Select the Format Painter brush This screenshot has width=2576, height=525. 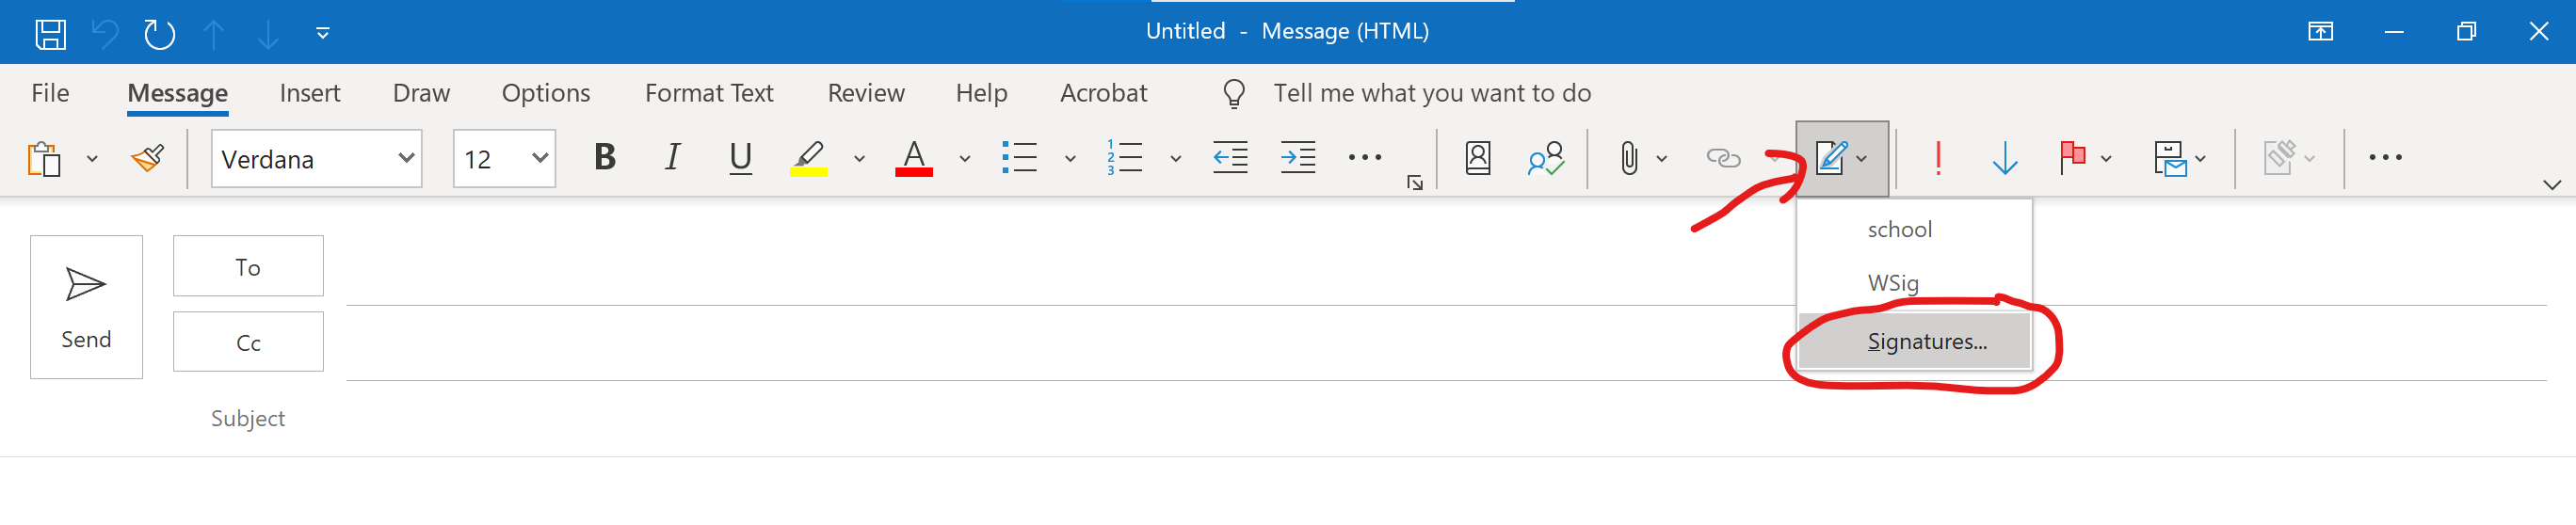[x=148, y=158]
